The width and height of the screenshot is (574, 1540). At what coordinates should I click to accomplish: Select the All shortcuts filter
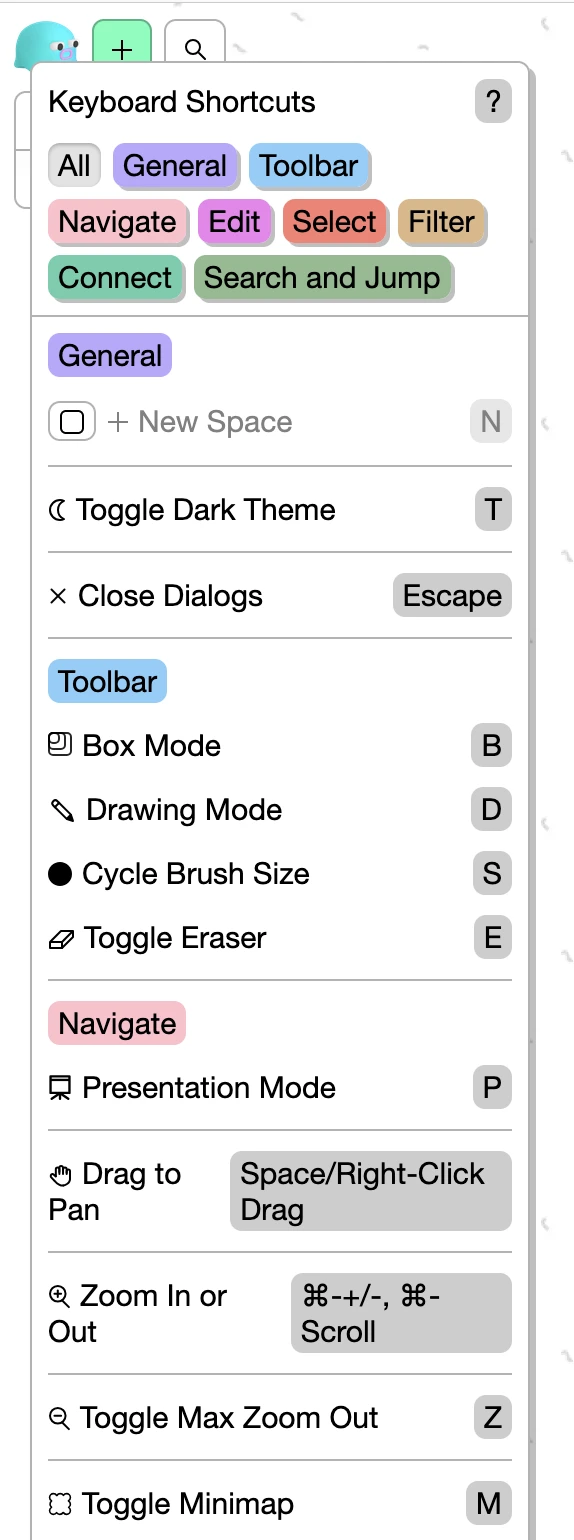pyautogui.click(x=74, y=166)
